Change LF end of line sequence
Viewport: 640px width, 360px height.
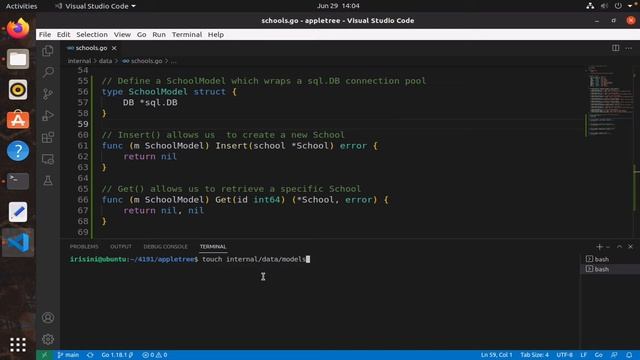coord(584,355)
